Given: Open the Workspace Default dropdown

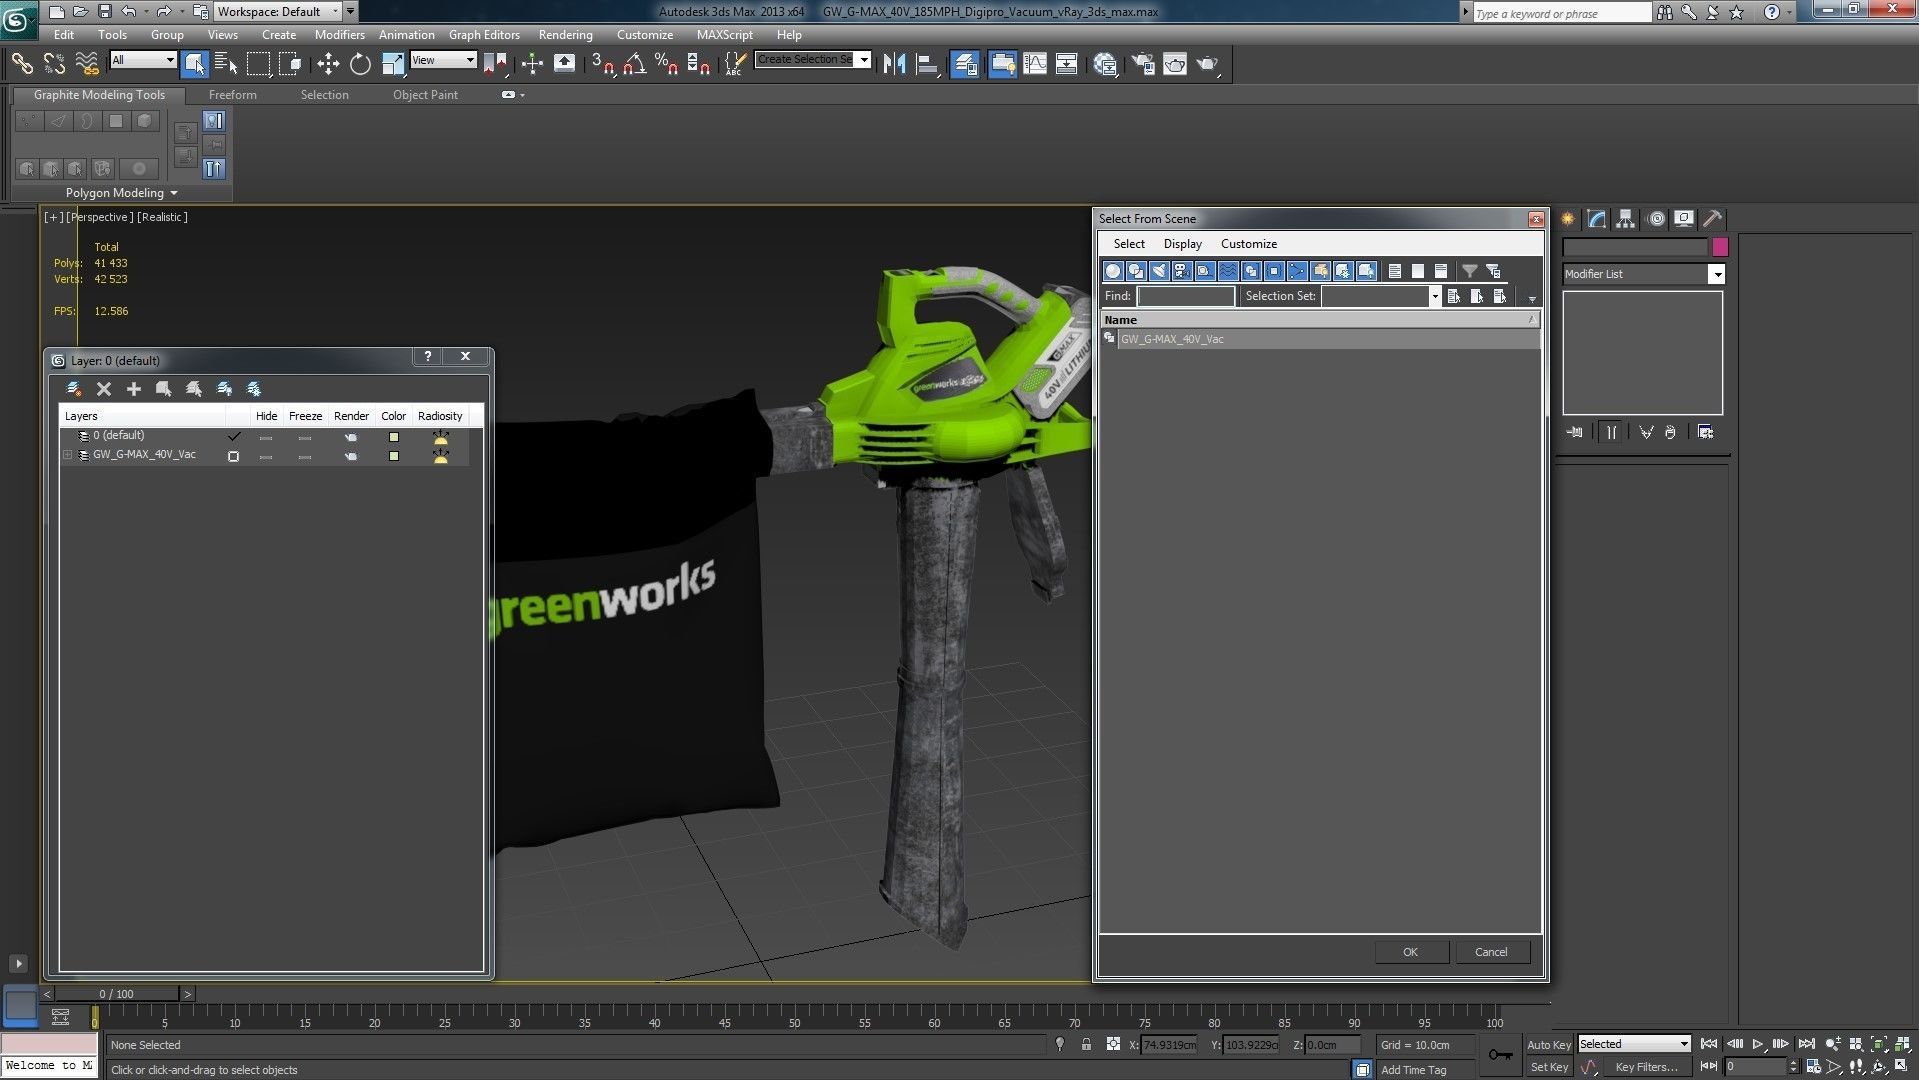Looking at the screenshot, I should 279,12.
